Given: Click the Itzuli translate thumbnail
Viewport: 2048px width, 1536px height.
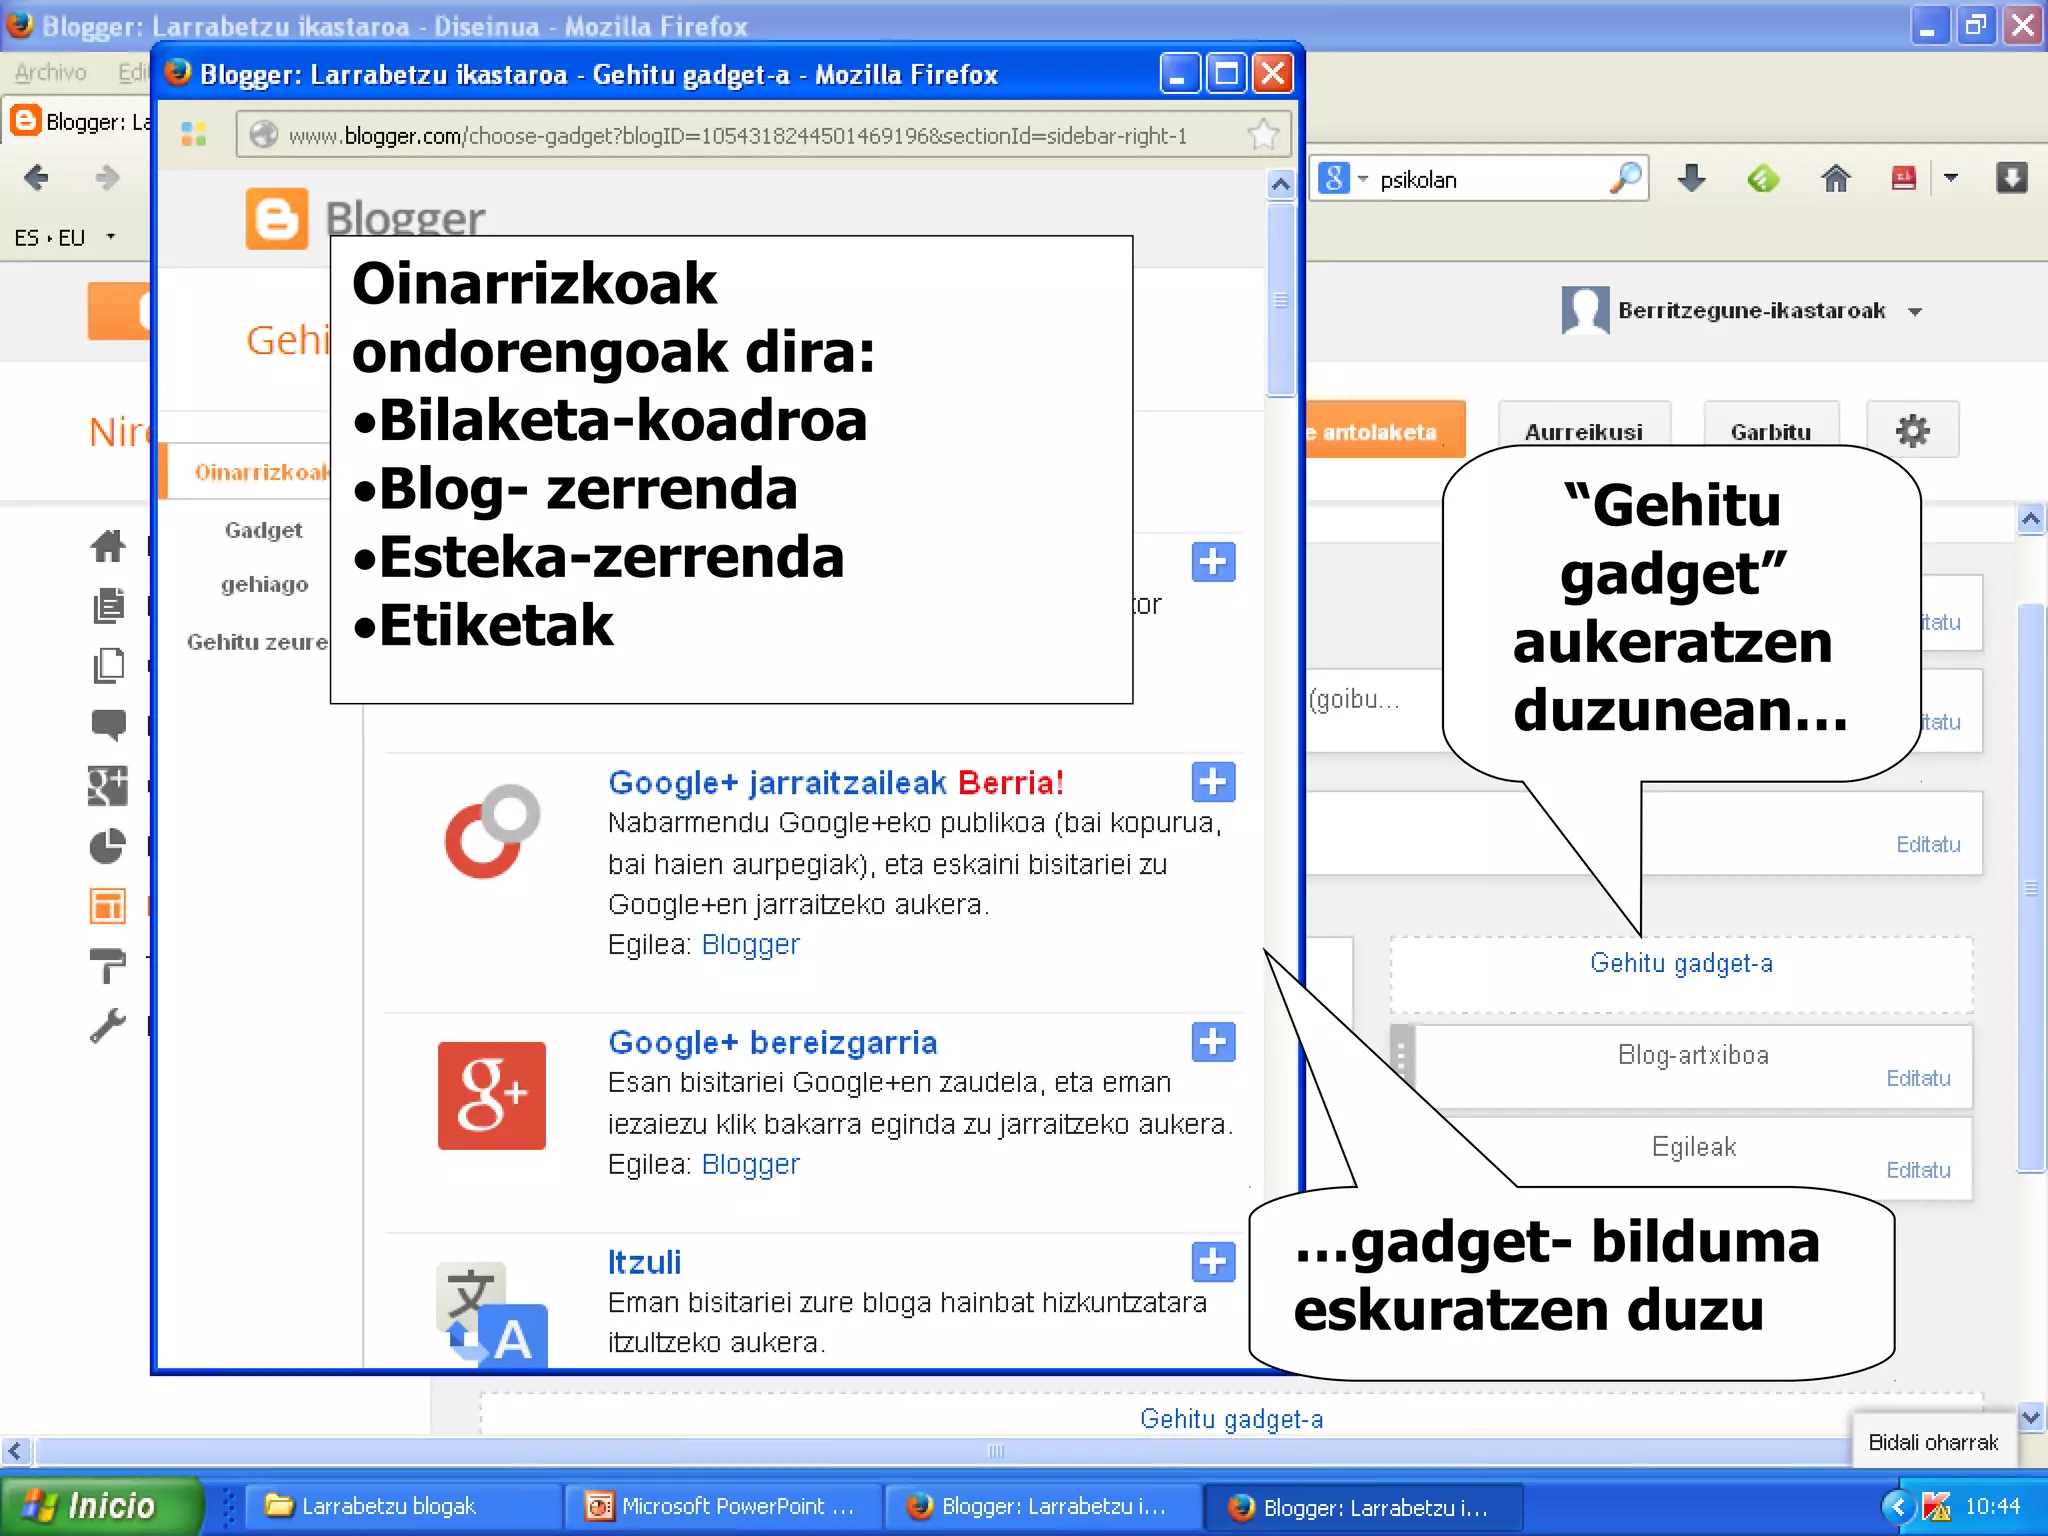Looking at the screenshot, I should [x=492, y=1314].
